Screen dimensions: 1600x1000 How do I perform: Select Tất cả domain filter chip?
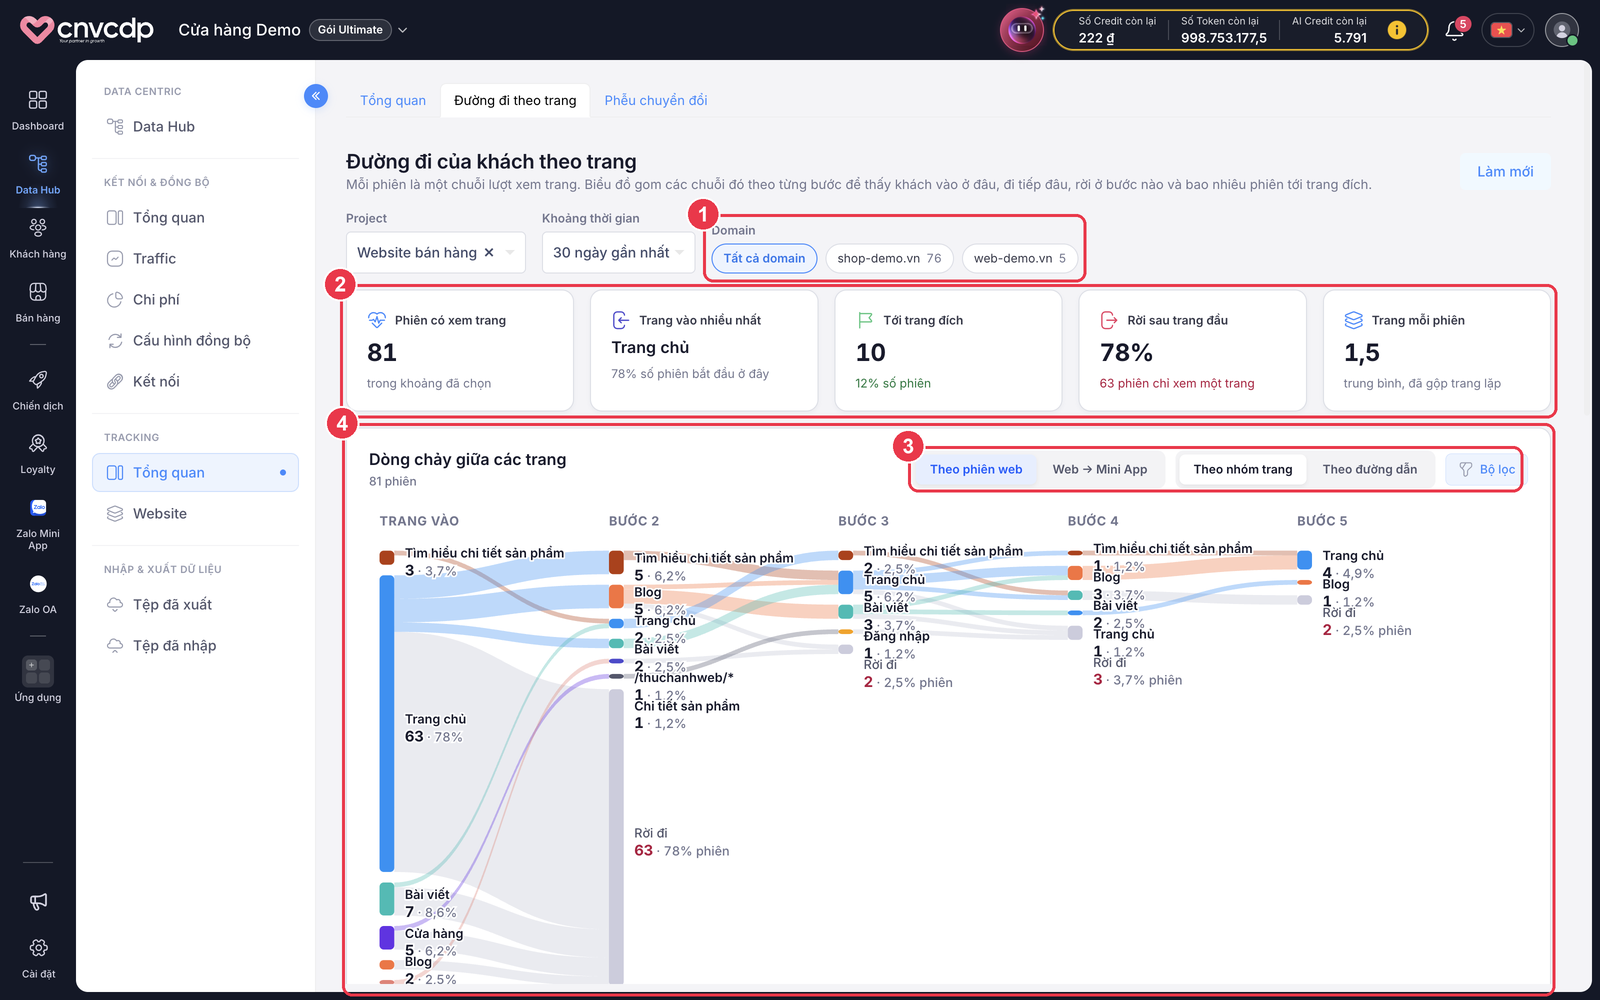[764, 258]
